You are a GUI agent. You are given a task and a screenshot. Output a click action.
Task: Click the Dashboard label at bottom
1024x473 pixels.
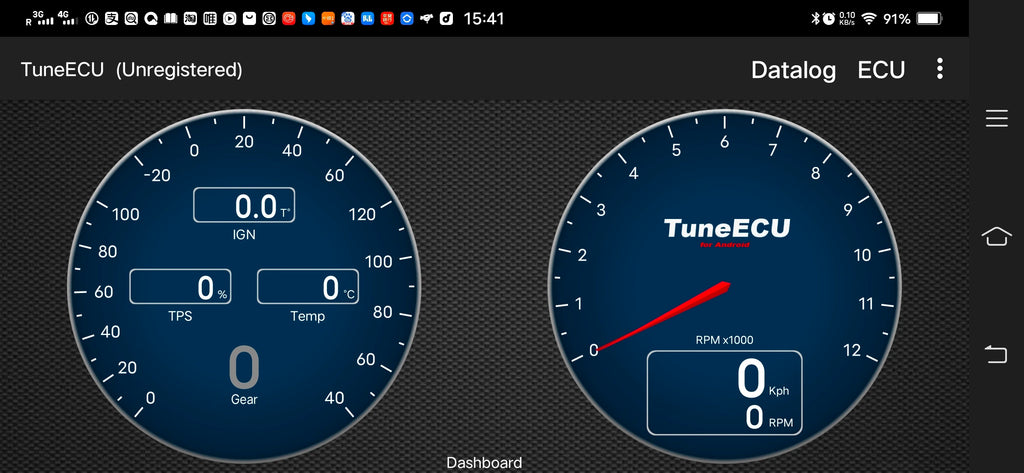[x=484, y=463]
